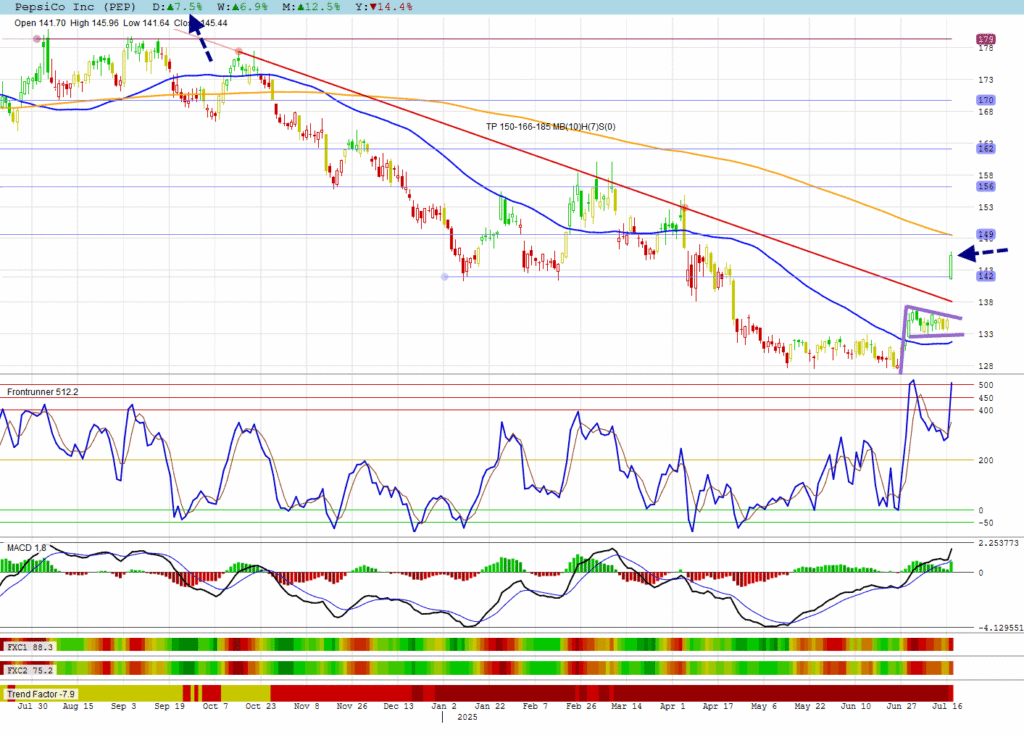The image size is (1024, 735).
Task: Click the 168 price axis label
Action: [x=985, y=112]
